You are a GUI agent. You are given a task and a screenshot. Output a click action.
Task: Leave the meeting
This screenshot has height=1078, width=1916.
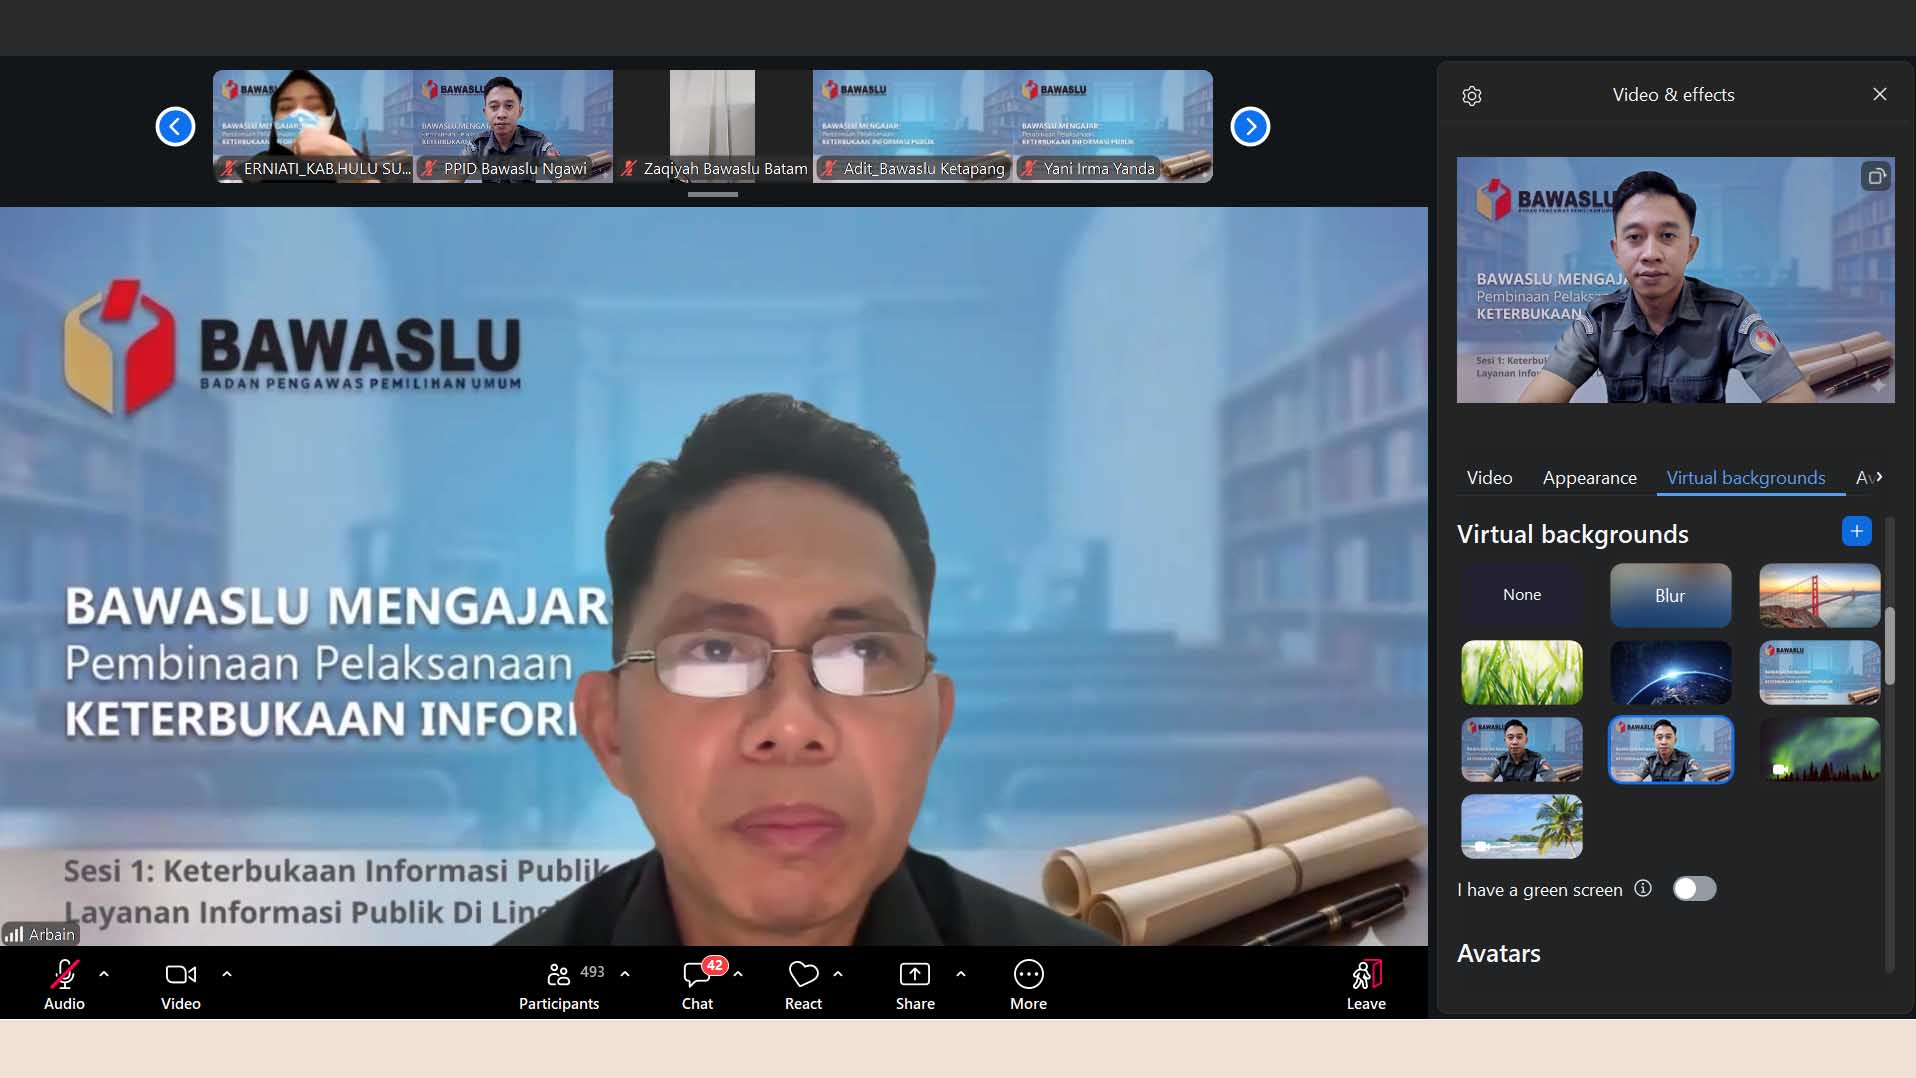click(1366, 985)
